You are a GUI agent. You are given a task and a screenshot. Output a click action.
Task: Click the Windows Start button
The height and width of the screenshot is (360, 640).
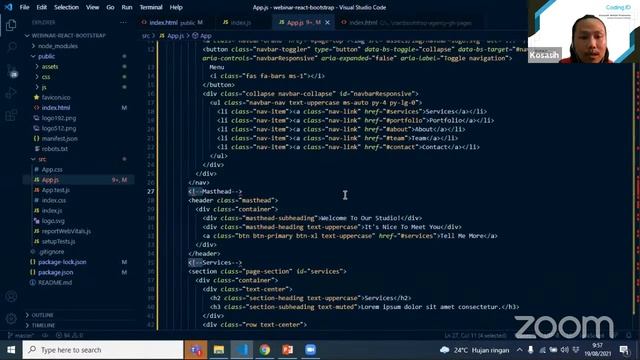(x=11, y=350)
